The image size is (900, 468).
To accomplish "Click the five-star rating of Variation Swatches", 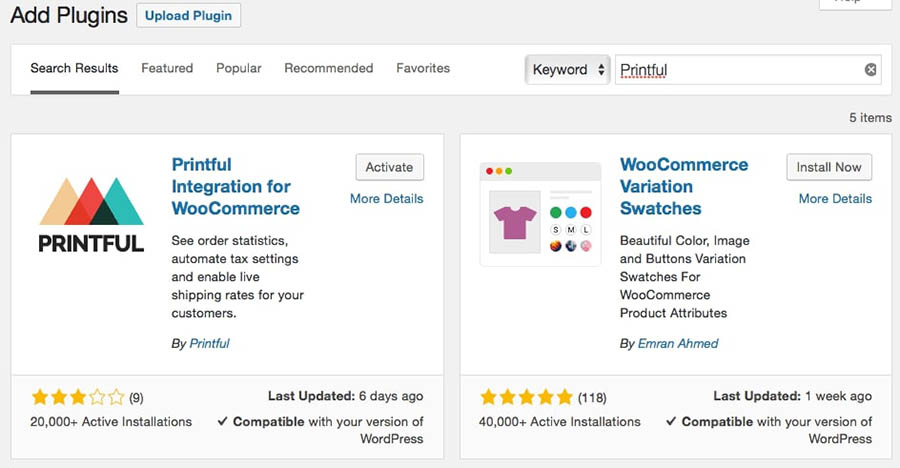I will (527, 397).
